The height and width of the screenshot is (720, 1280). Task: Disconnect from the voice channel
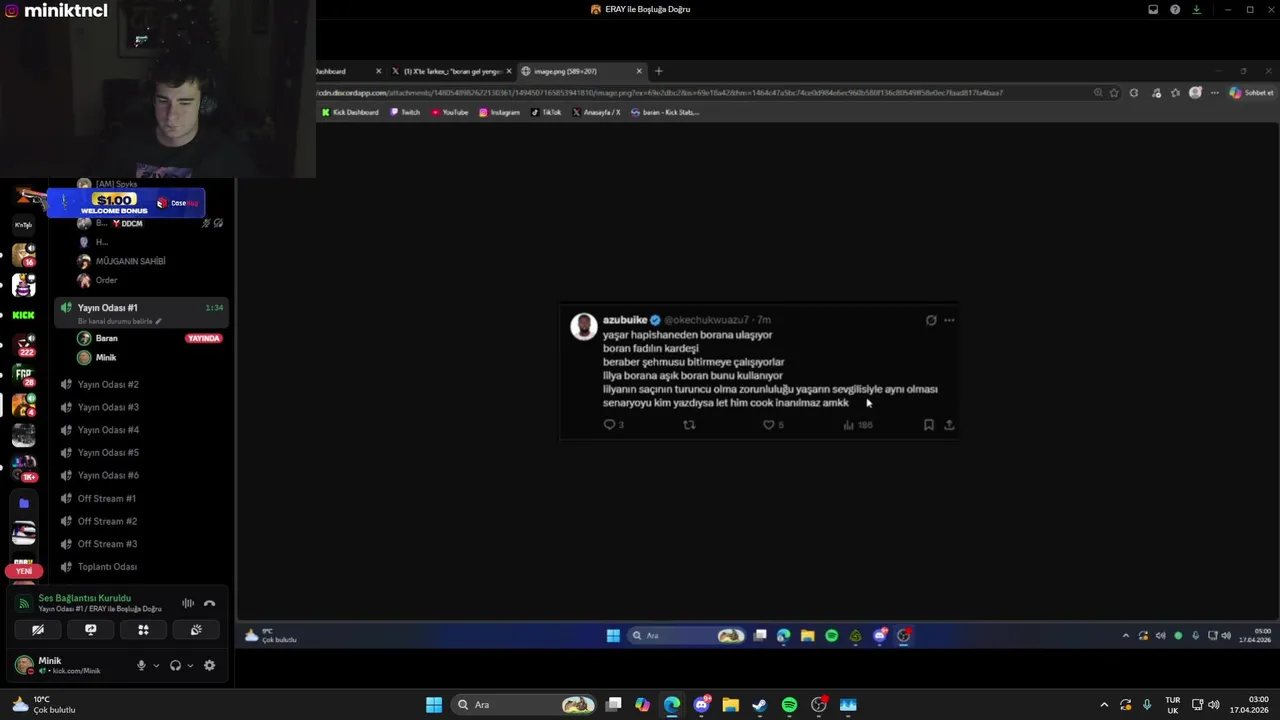(209, 603)
